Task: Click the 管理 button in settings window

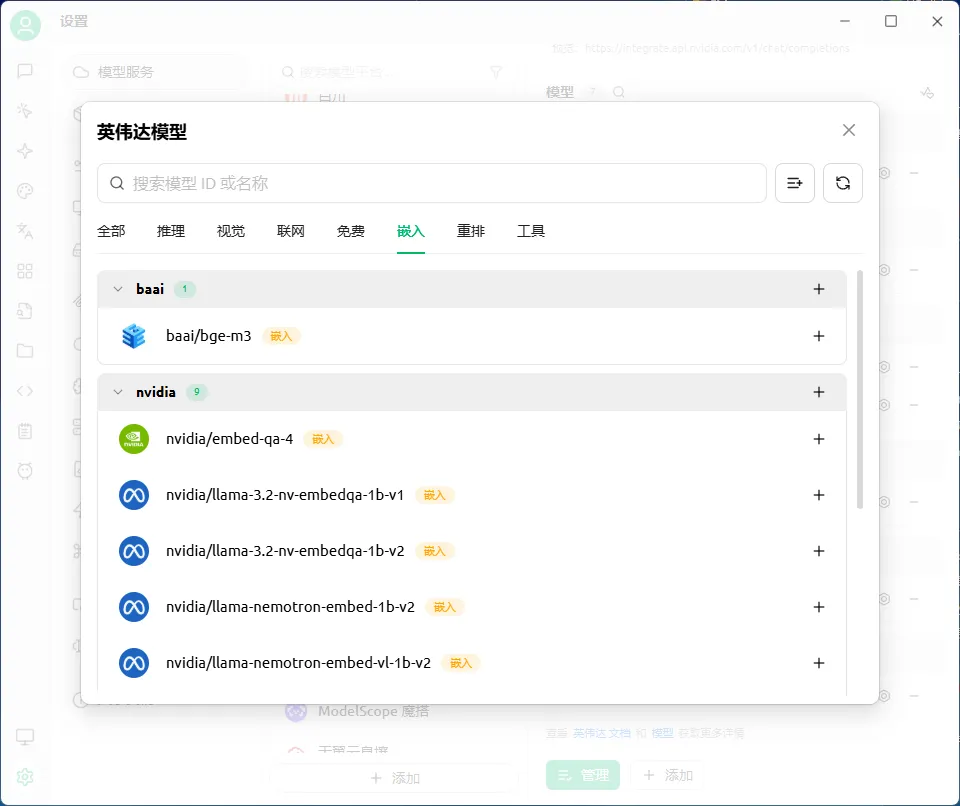Action: [583, 775]
